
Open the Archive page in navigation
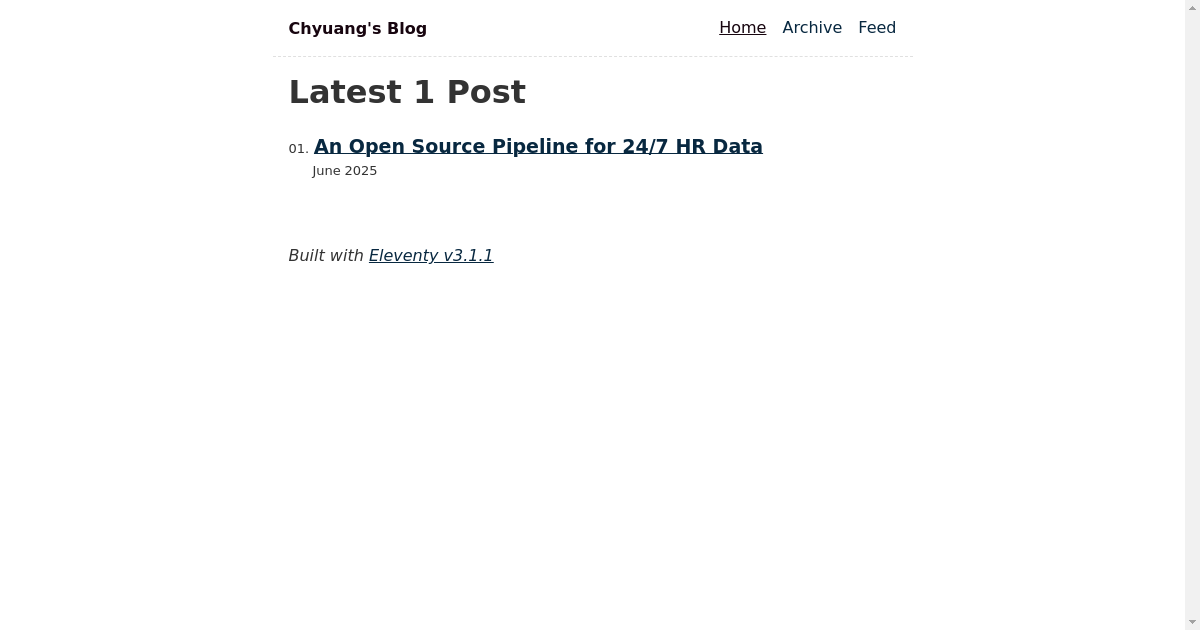pyautogui.click(x=812, y=28)
